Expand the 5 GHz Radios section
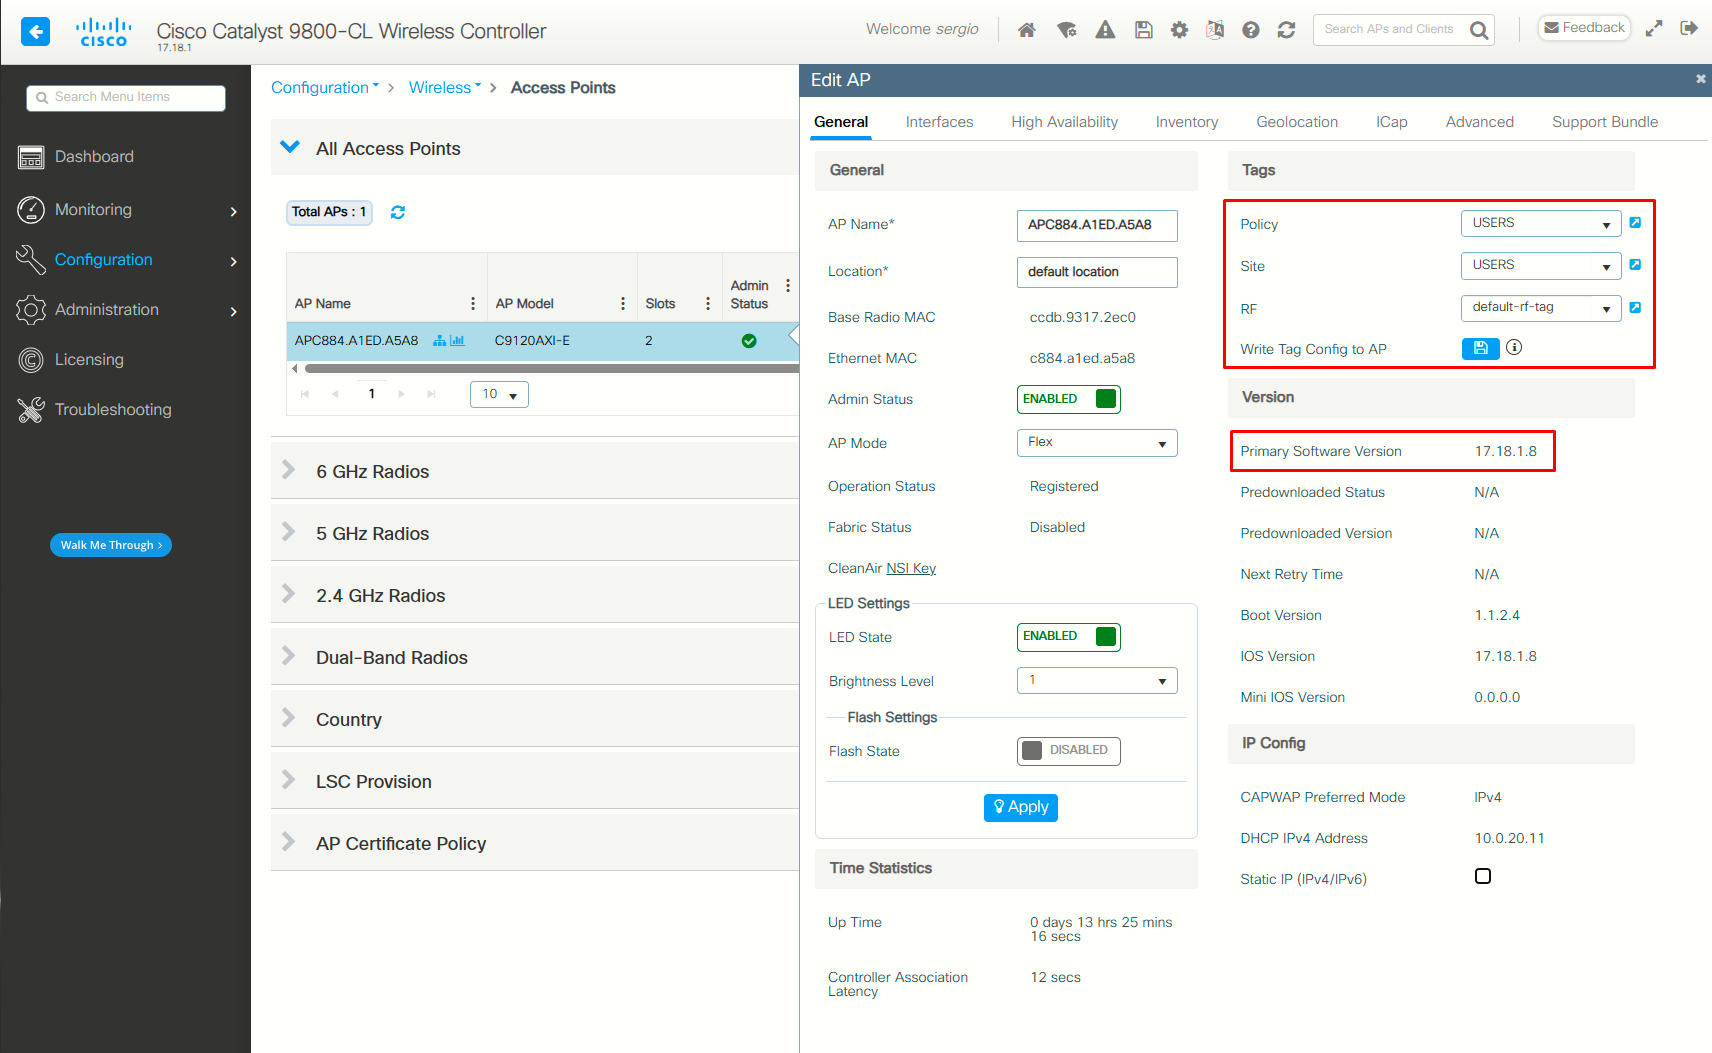The width and height of the screenshot is (1712, 1053). [535, 533]
